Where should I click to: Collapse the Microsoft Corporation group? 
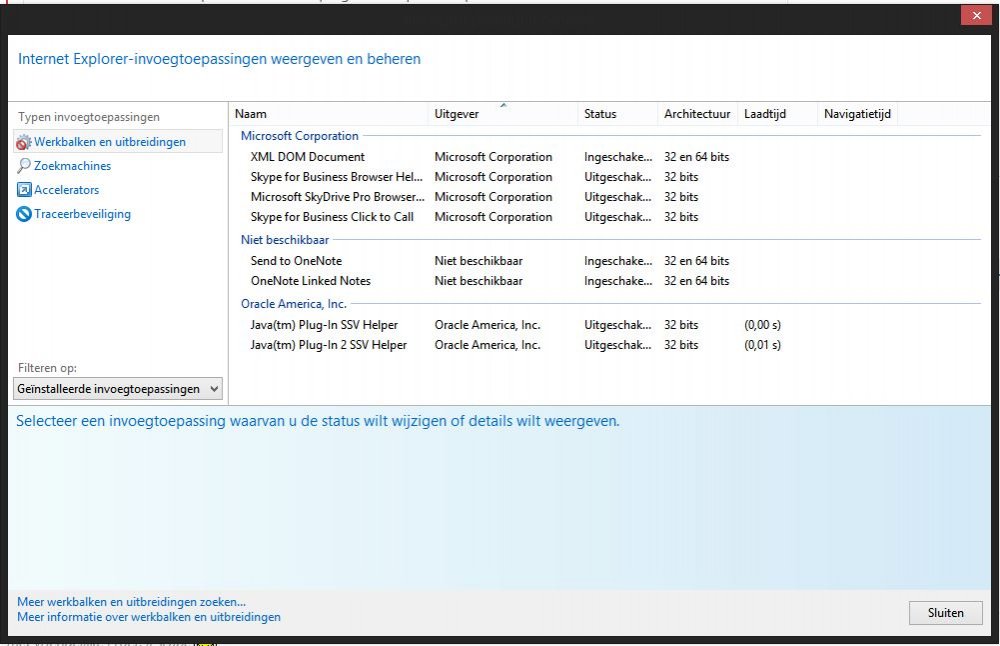pos(299,136)
